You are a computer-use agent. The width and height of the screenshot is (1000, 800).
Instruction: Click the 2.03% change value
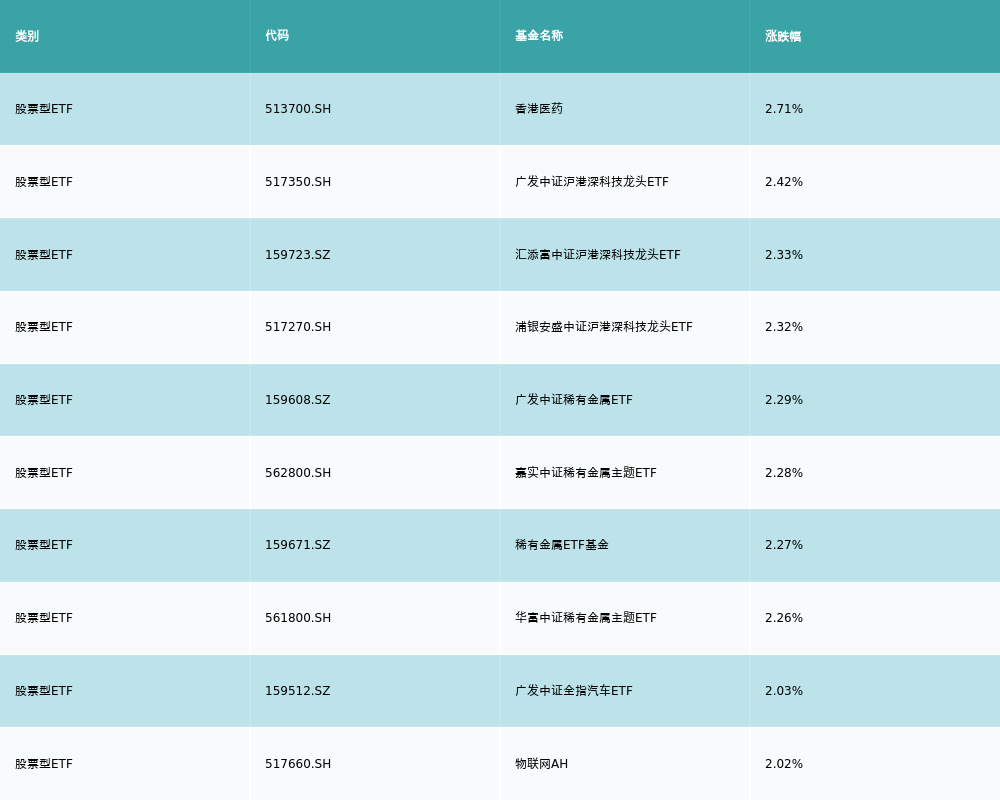[x=784, y=692]
